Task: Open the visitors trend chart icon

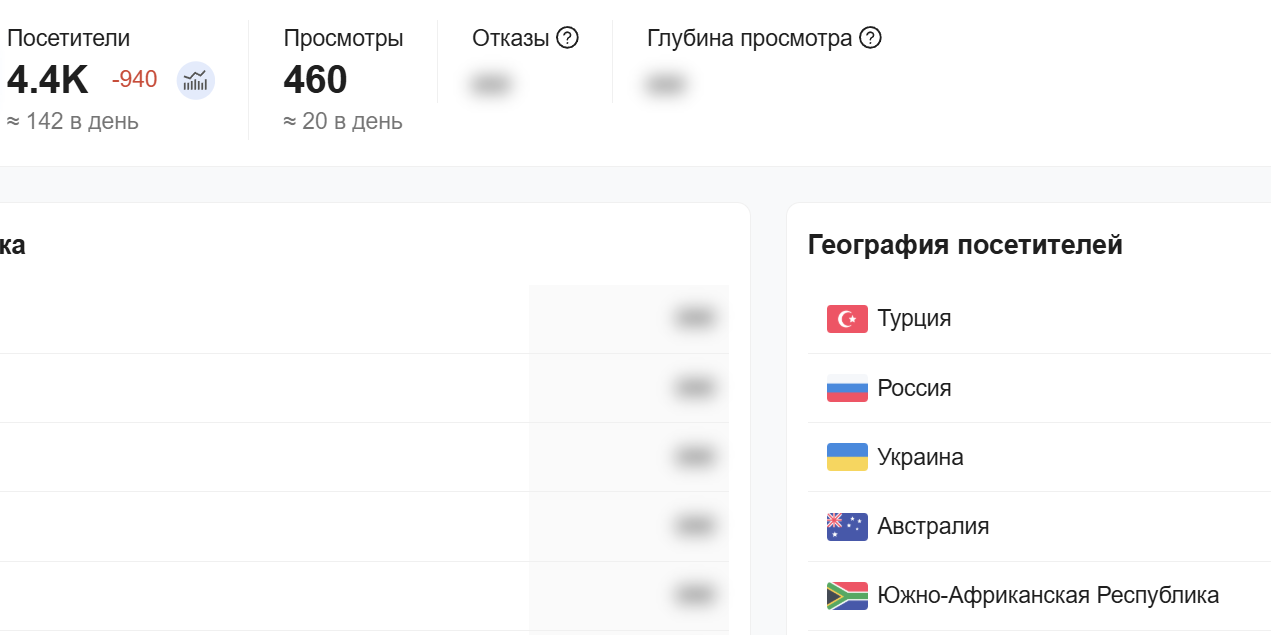Action: (x=196, y=80)
